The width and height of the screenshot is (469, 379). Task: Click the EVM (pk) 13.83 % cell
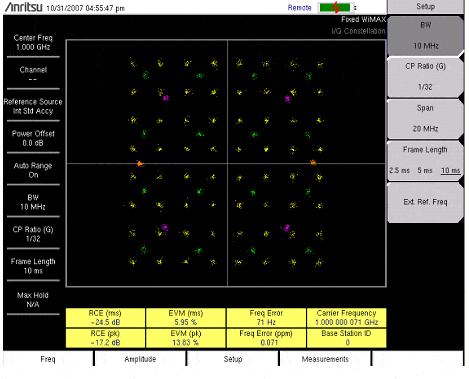point(186,338)
